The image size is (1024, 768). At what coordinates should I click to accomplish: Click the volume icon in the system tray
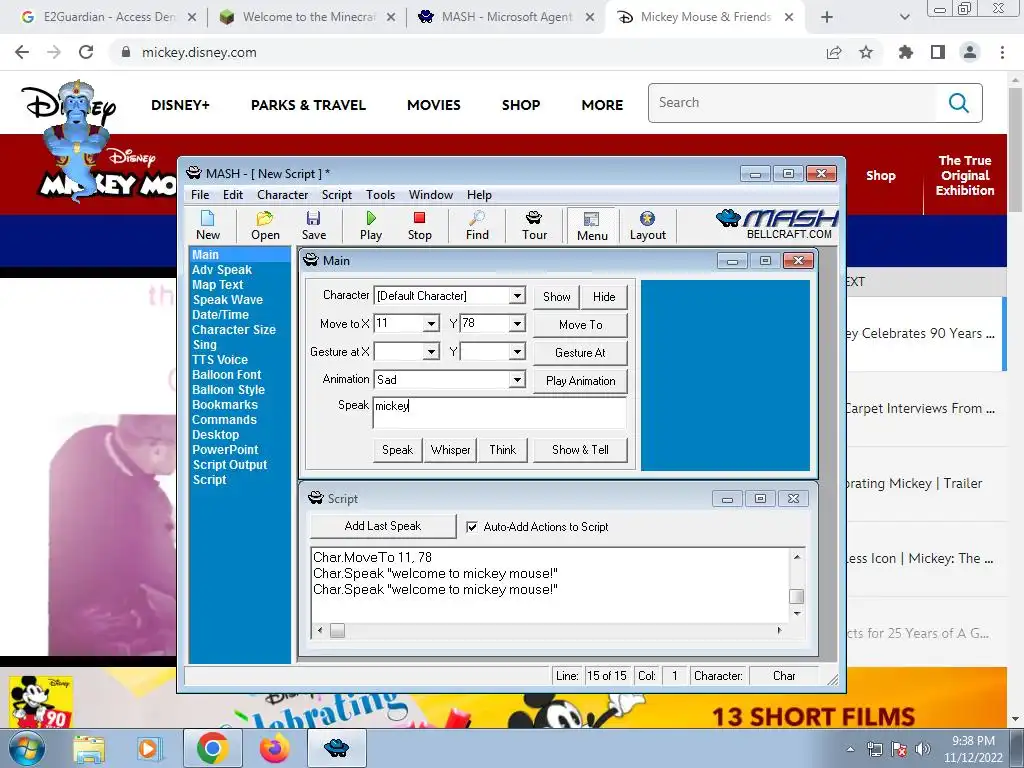[923, 749]
